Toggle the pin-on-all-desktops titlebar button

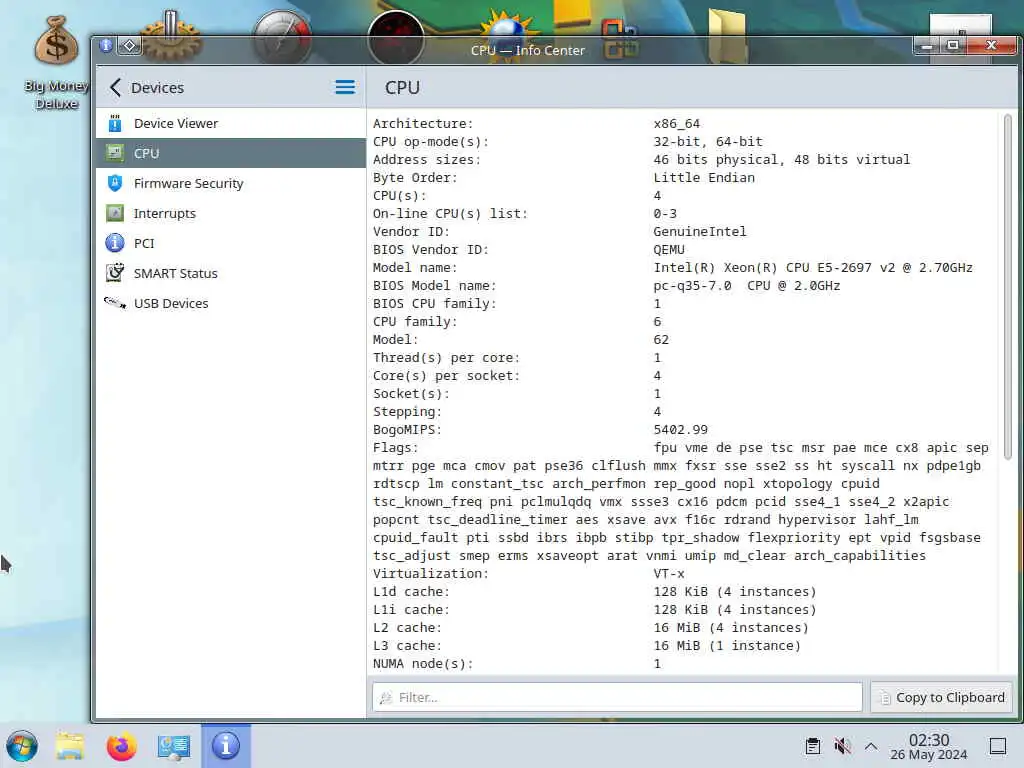(x=130, y=45)
